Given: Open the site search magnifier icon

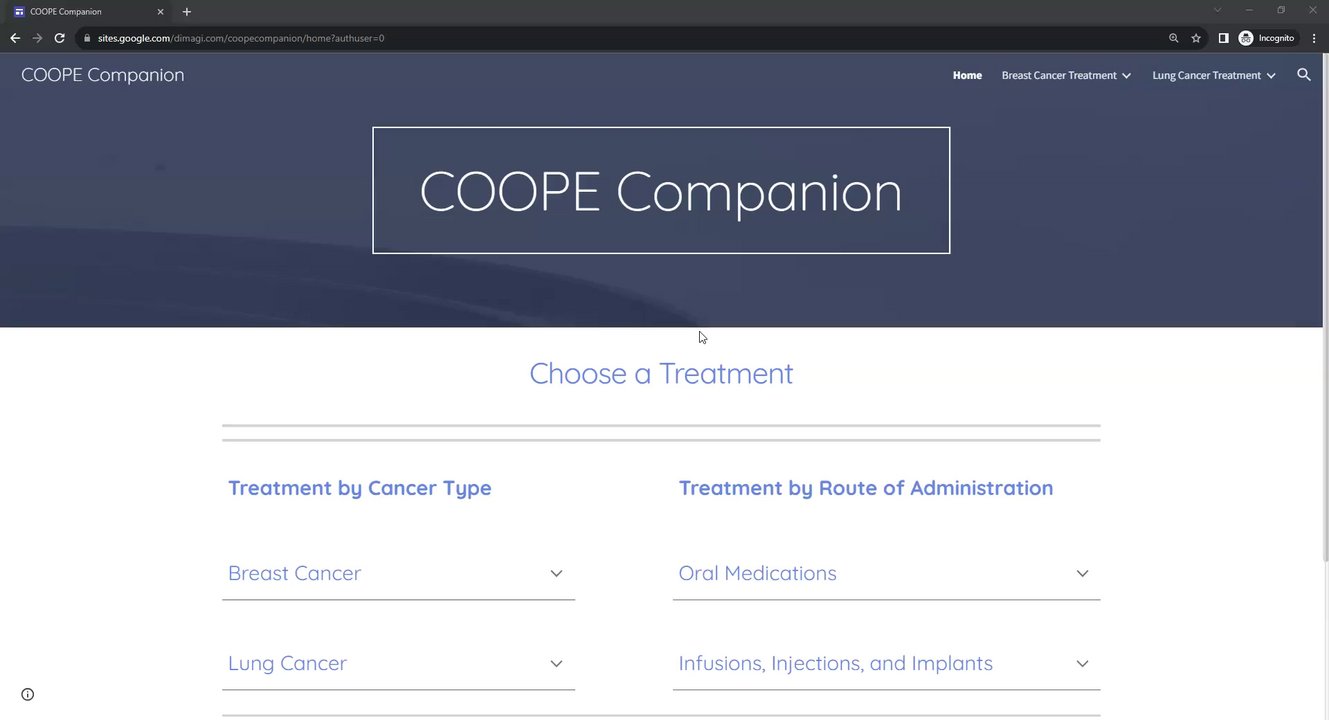Looking at the screenshot, I should click(x=1303, y=75).
